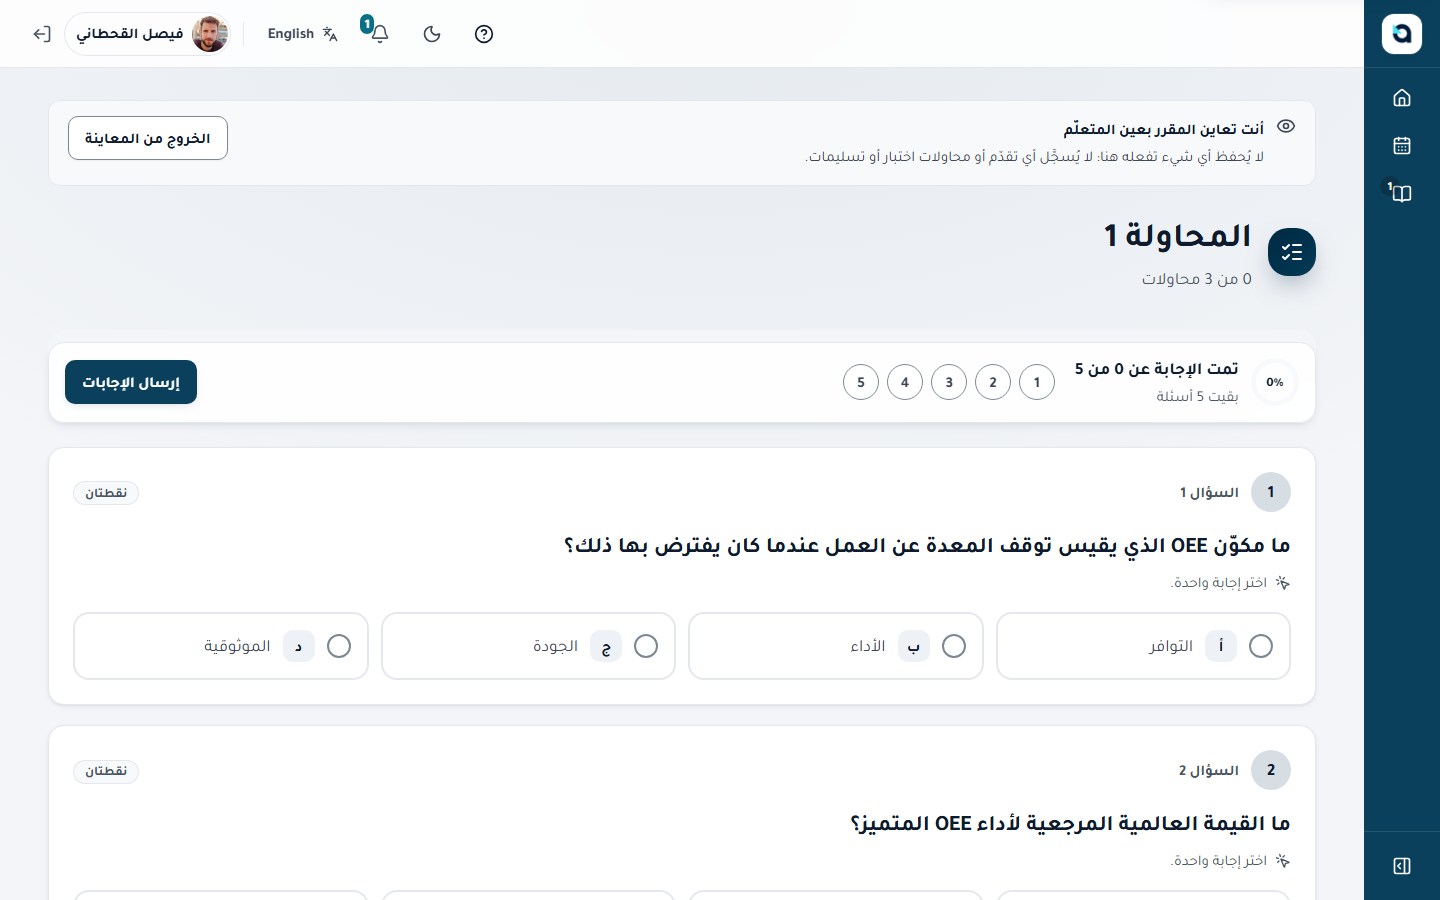1440x900 pixels.
Task: Click إرسال الإجابات submit button
Action: [x=131, y=382]
